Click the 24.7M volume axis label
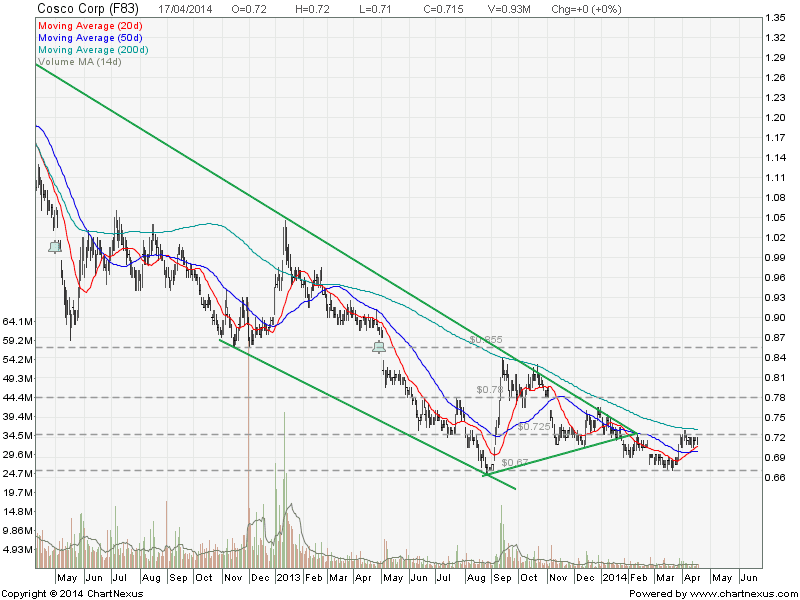The height and width of the screenshot is (600, 800). tap(18, 473)
